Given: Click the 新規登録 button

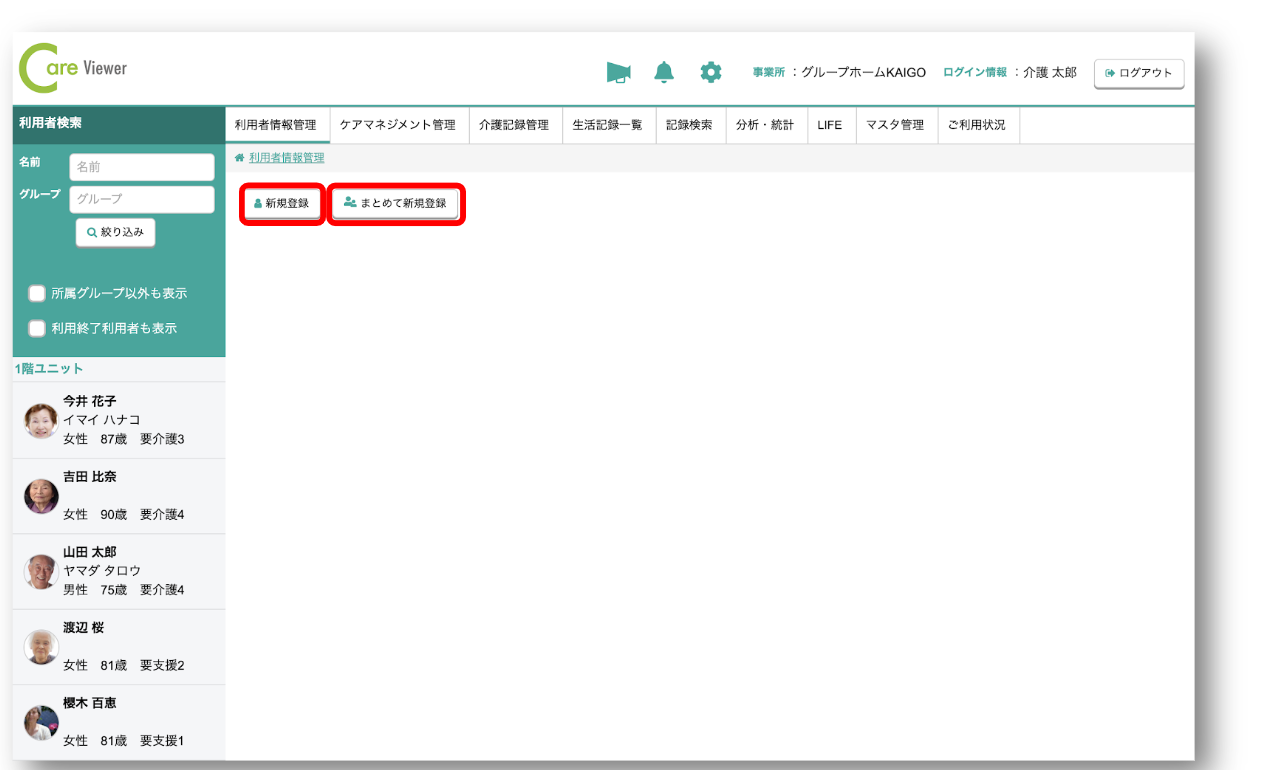Looking at the screenshot, I should 282,203.
